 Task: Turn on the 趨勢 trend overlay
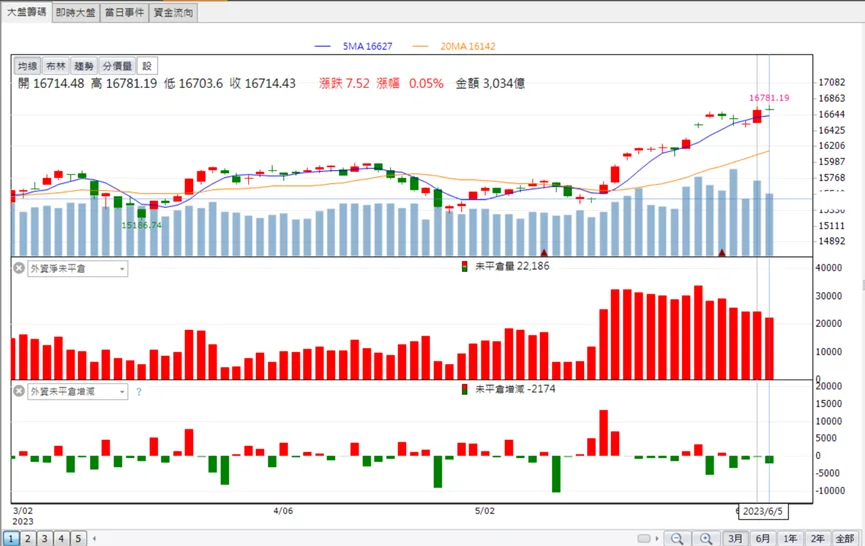[x=83, y=66]
